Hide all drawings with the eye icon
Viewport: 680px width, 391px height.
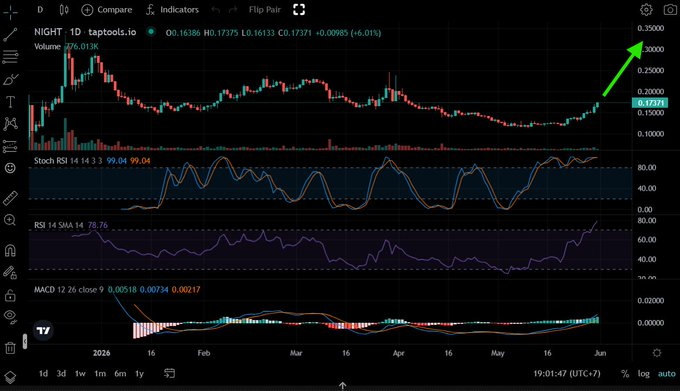click(x=10, y=316)
